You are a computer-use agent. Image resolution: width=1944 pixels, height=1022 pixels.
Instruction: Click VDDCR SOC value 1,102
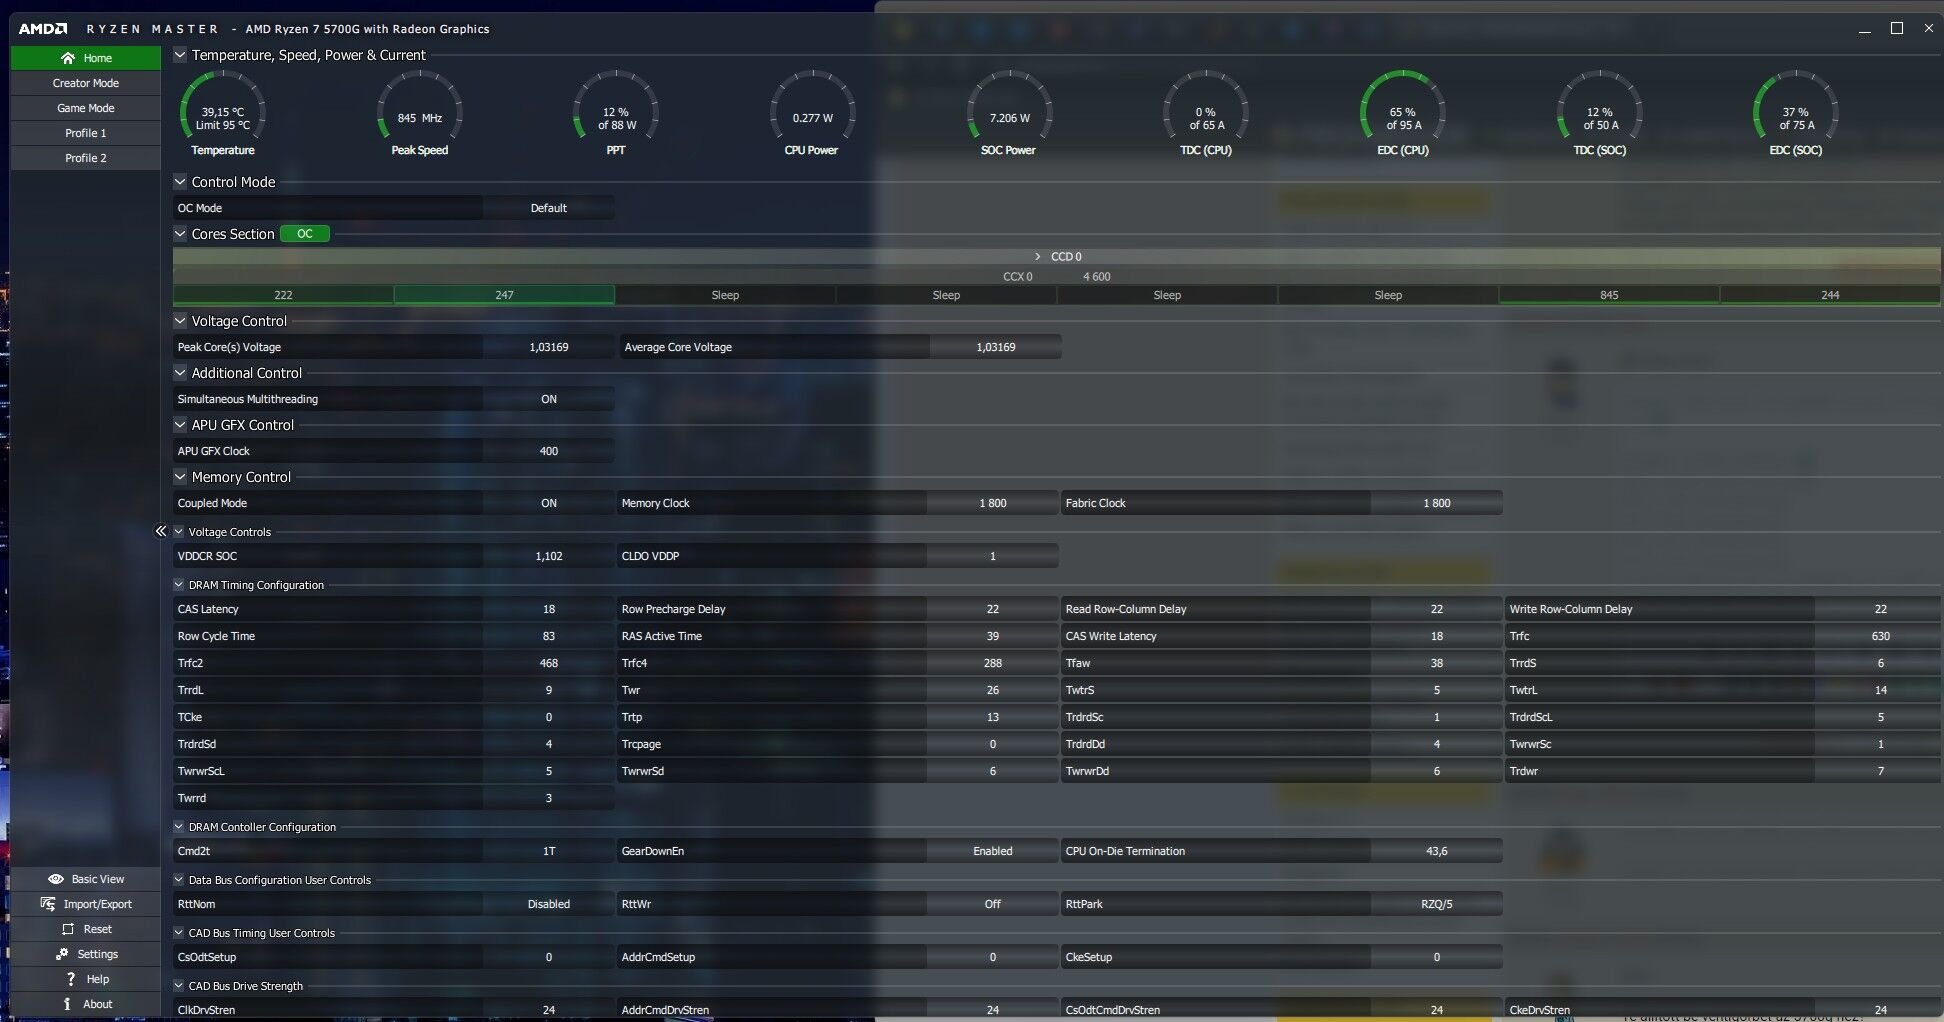click(549, 556)
